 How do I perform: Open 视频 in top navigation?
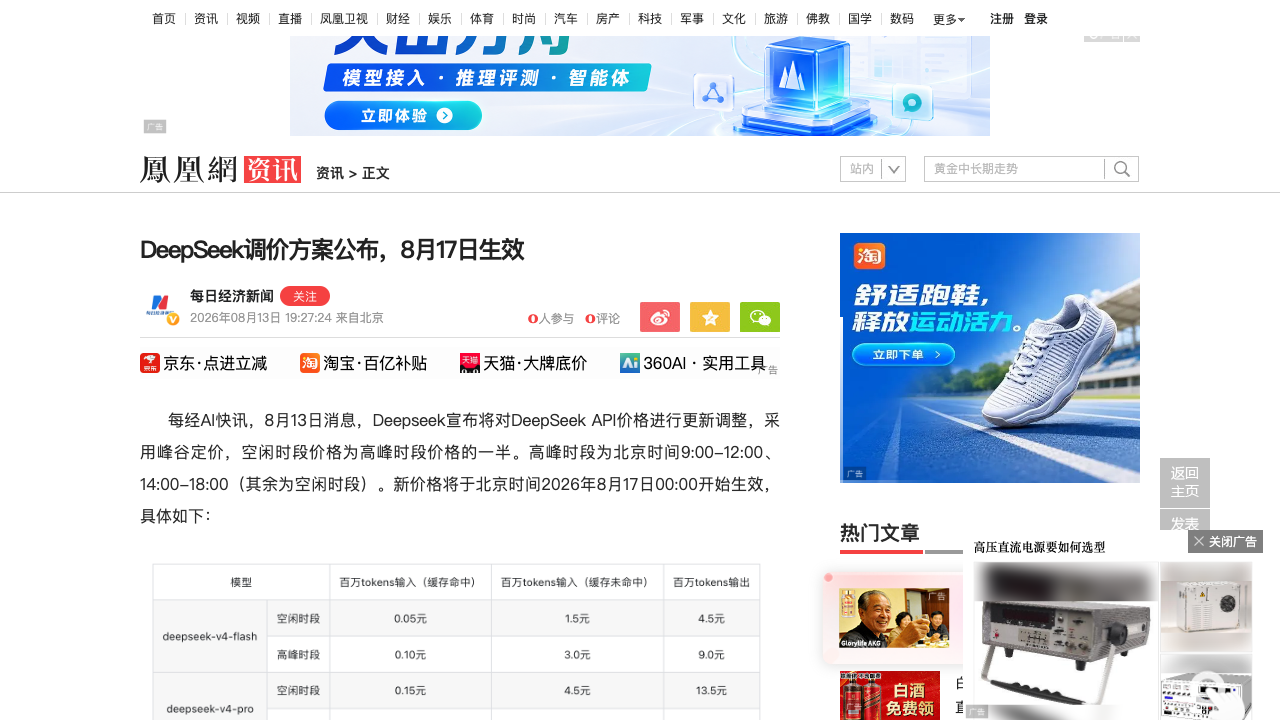coord(248,18)
